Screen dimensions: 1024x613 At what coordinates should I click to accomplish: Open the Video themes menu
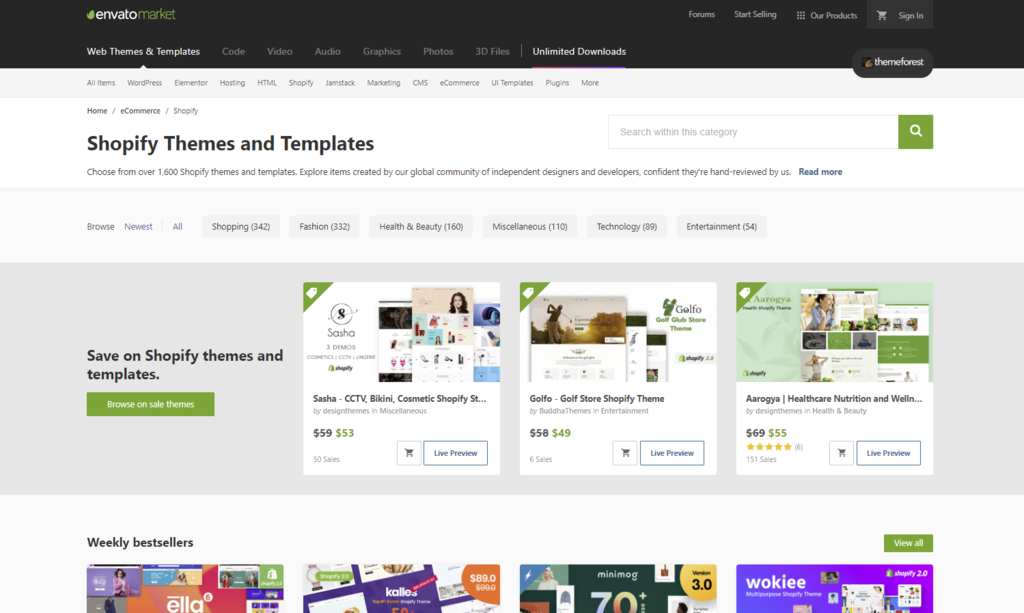[279, 50]
